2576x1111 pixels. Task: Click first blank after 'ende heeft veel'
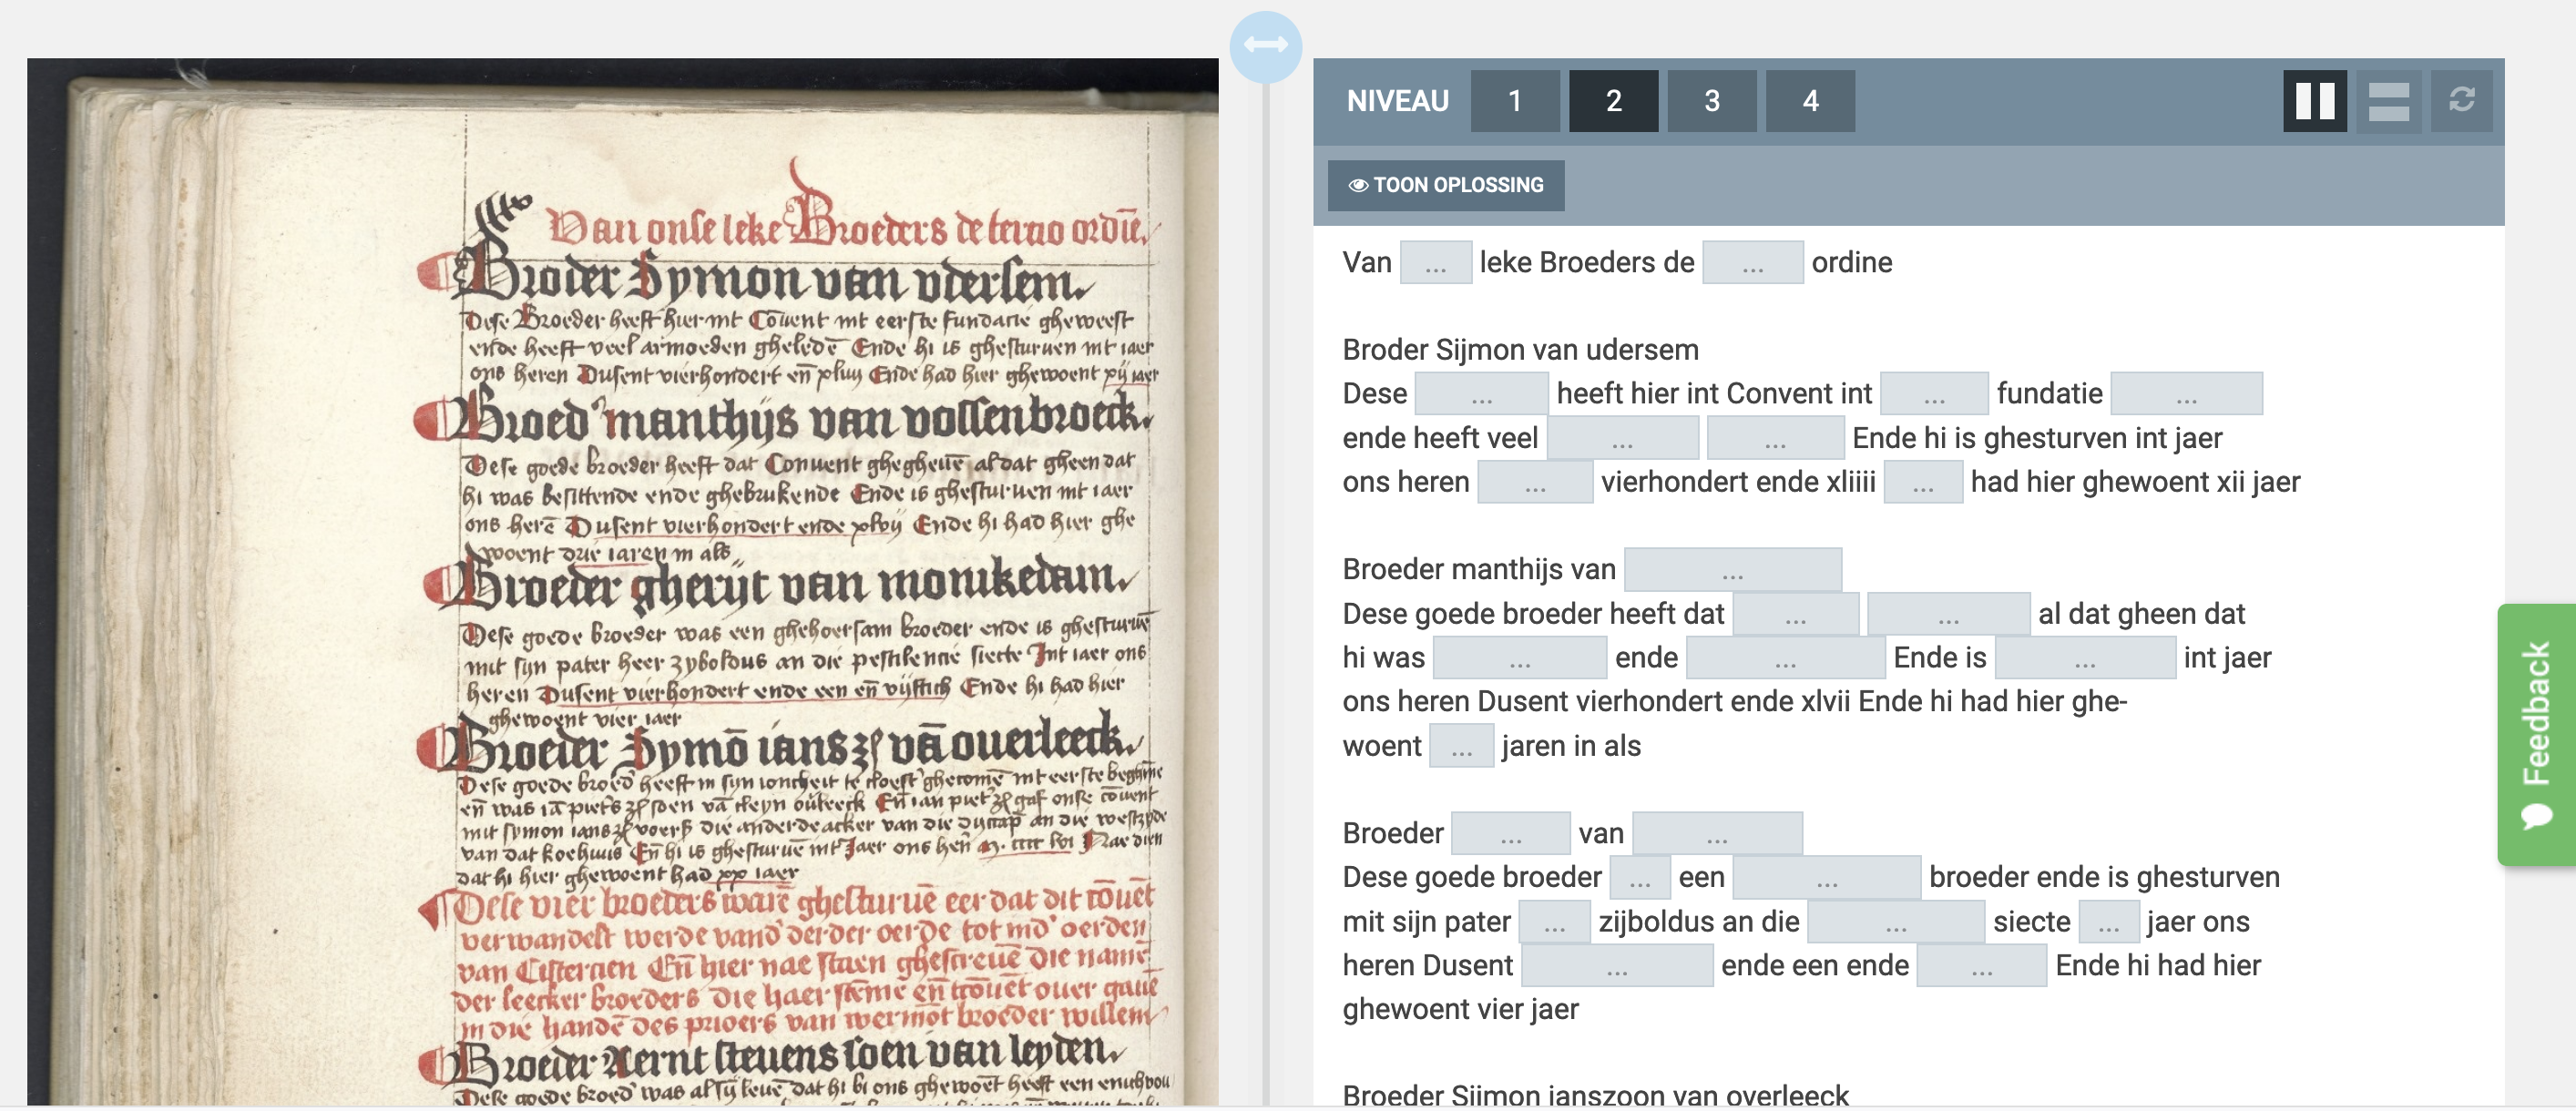pos(1622,438)
